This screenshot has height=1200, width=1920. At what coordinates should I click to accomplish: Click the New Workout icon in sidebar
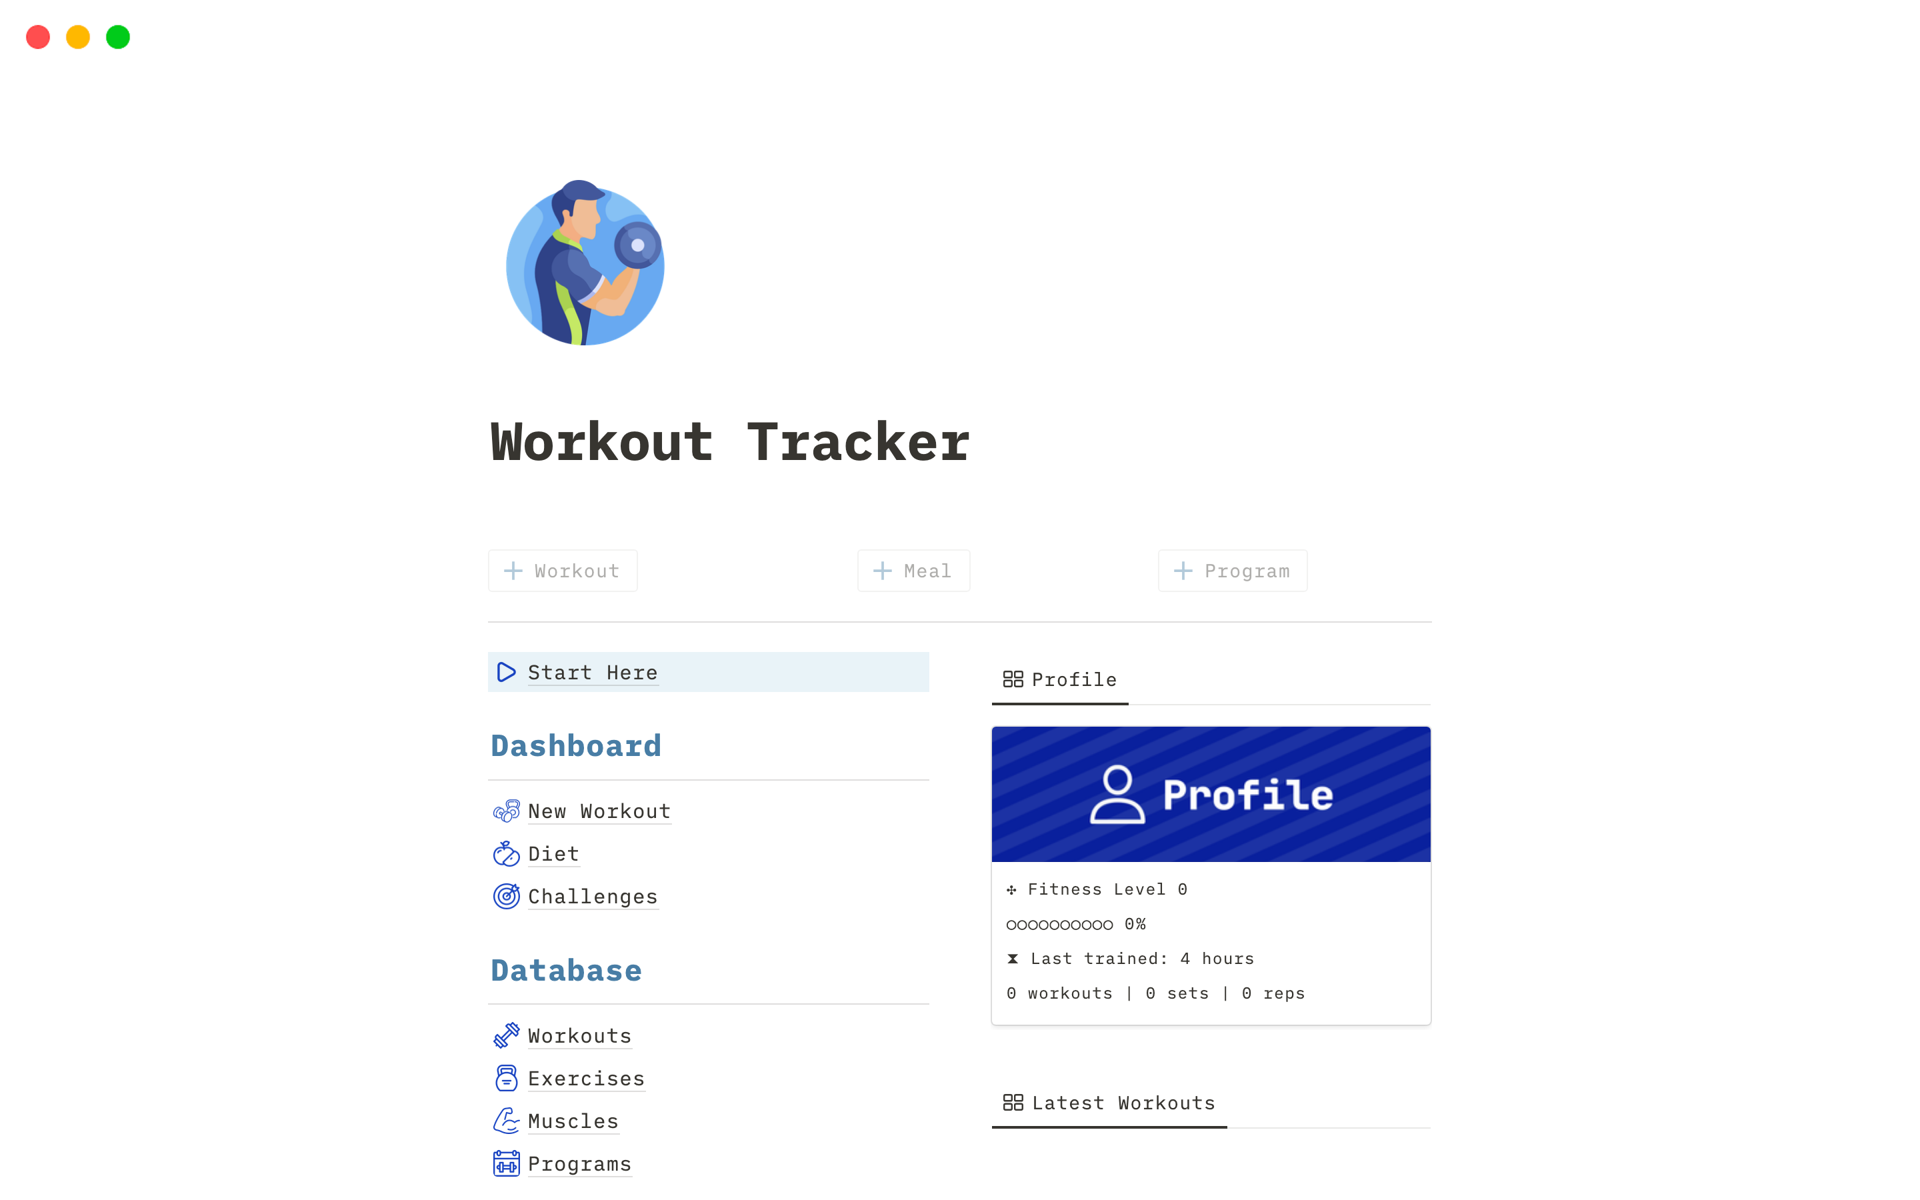pos(506,810)
